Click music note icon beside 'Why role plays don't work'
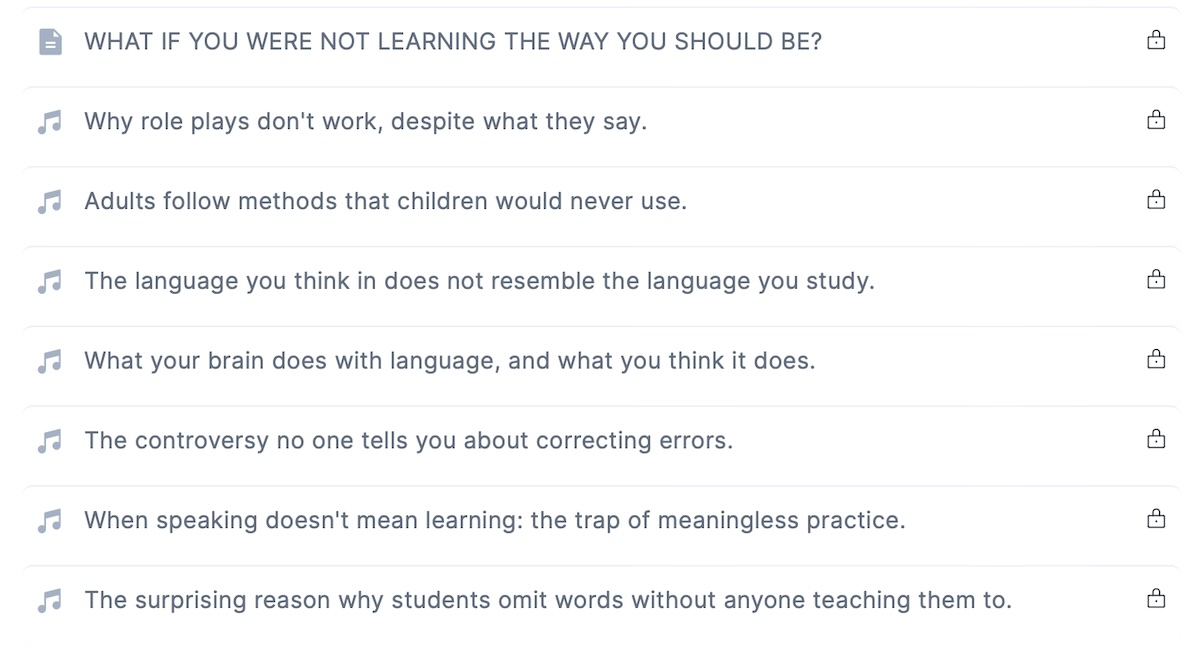1196x666 pixels. [x=50, y=121]
